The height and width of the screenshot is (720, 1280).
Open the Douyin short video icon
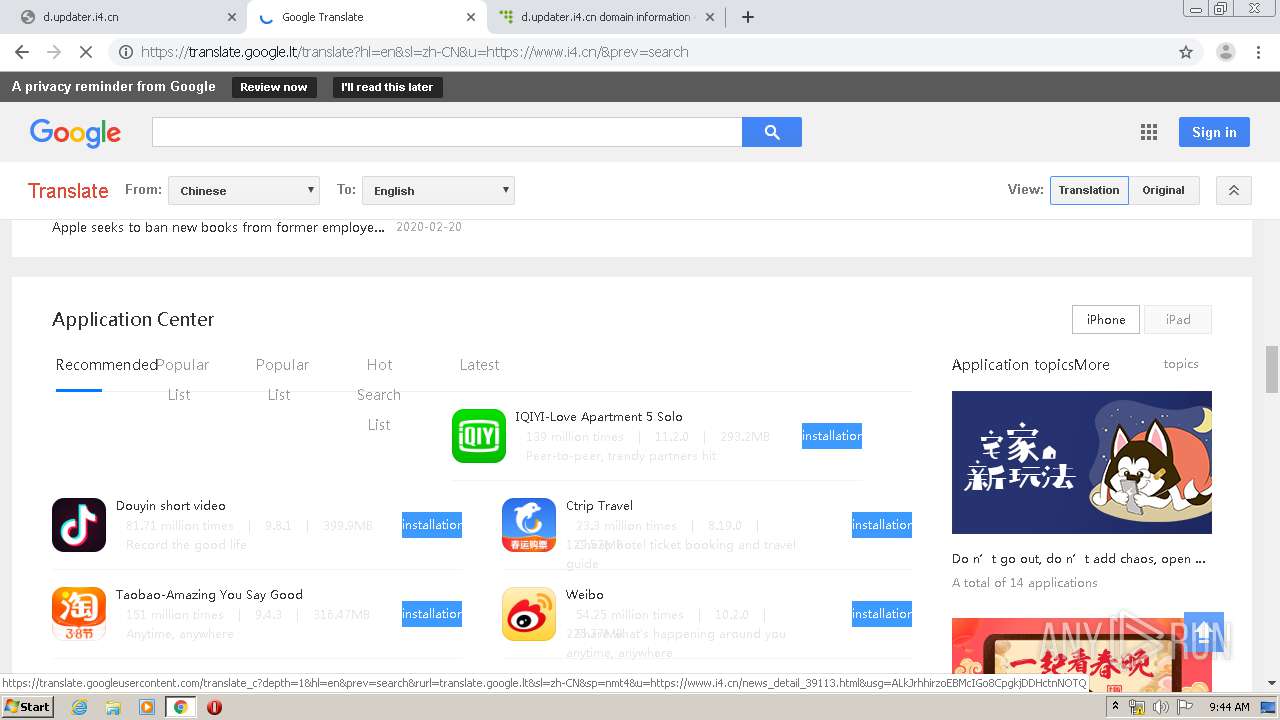pos(79,525)
